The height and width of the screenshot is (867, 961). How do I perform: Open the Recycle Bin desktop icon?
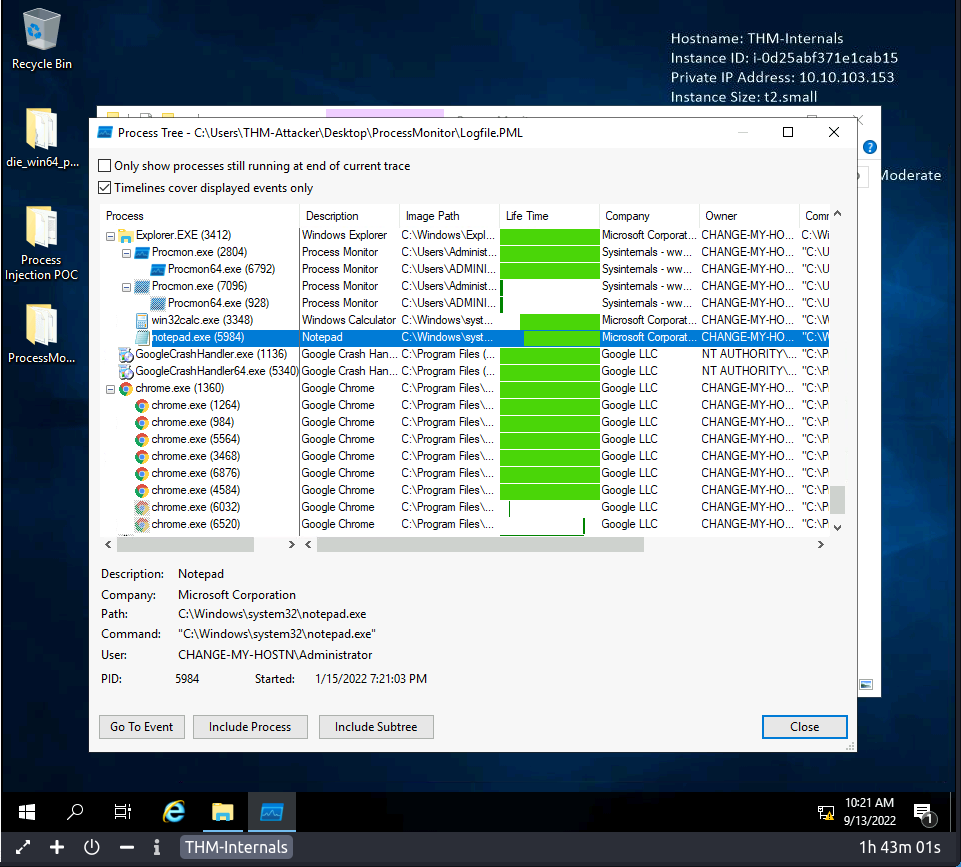tap(41, 30)
